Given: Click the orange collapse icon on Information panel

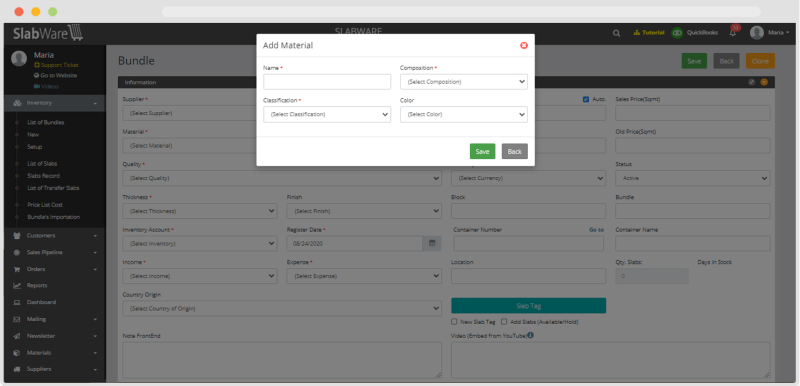Looking at the screenshot, I should (x=764, y=82).
